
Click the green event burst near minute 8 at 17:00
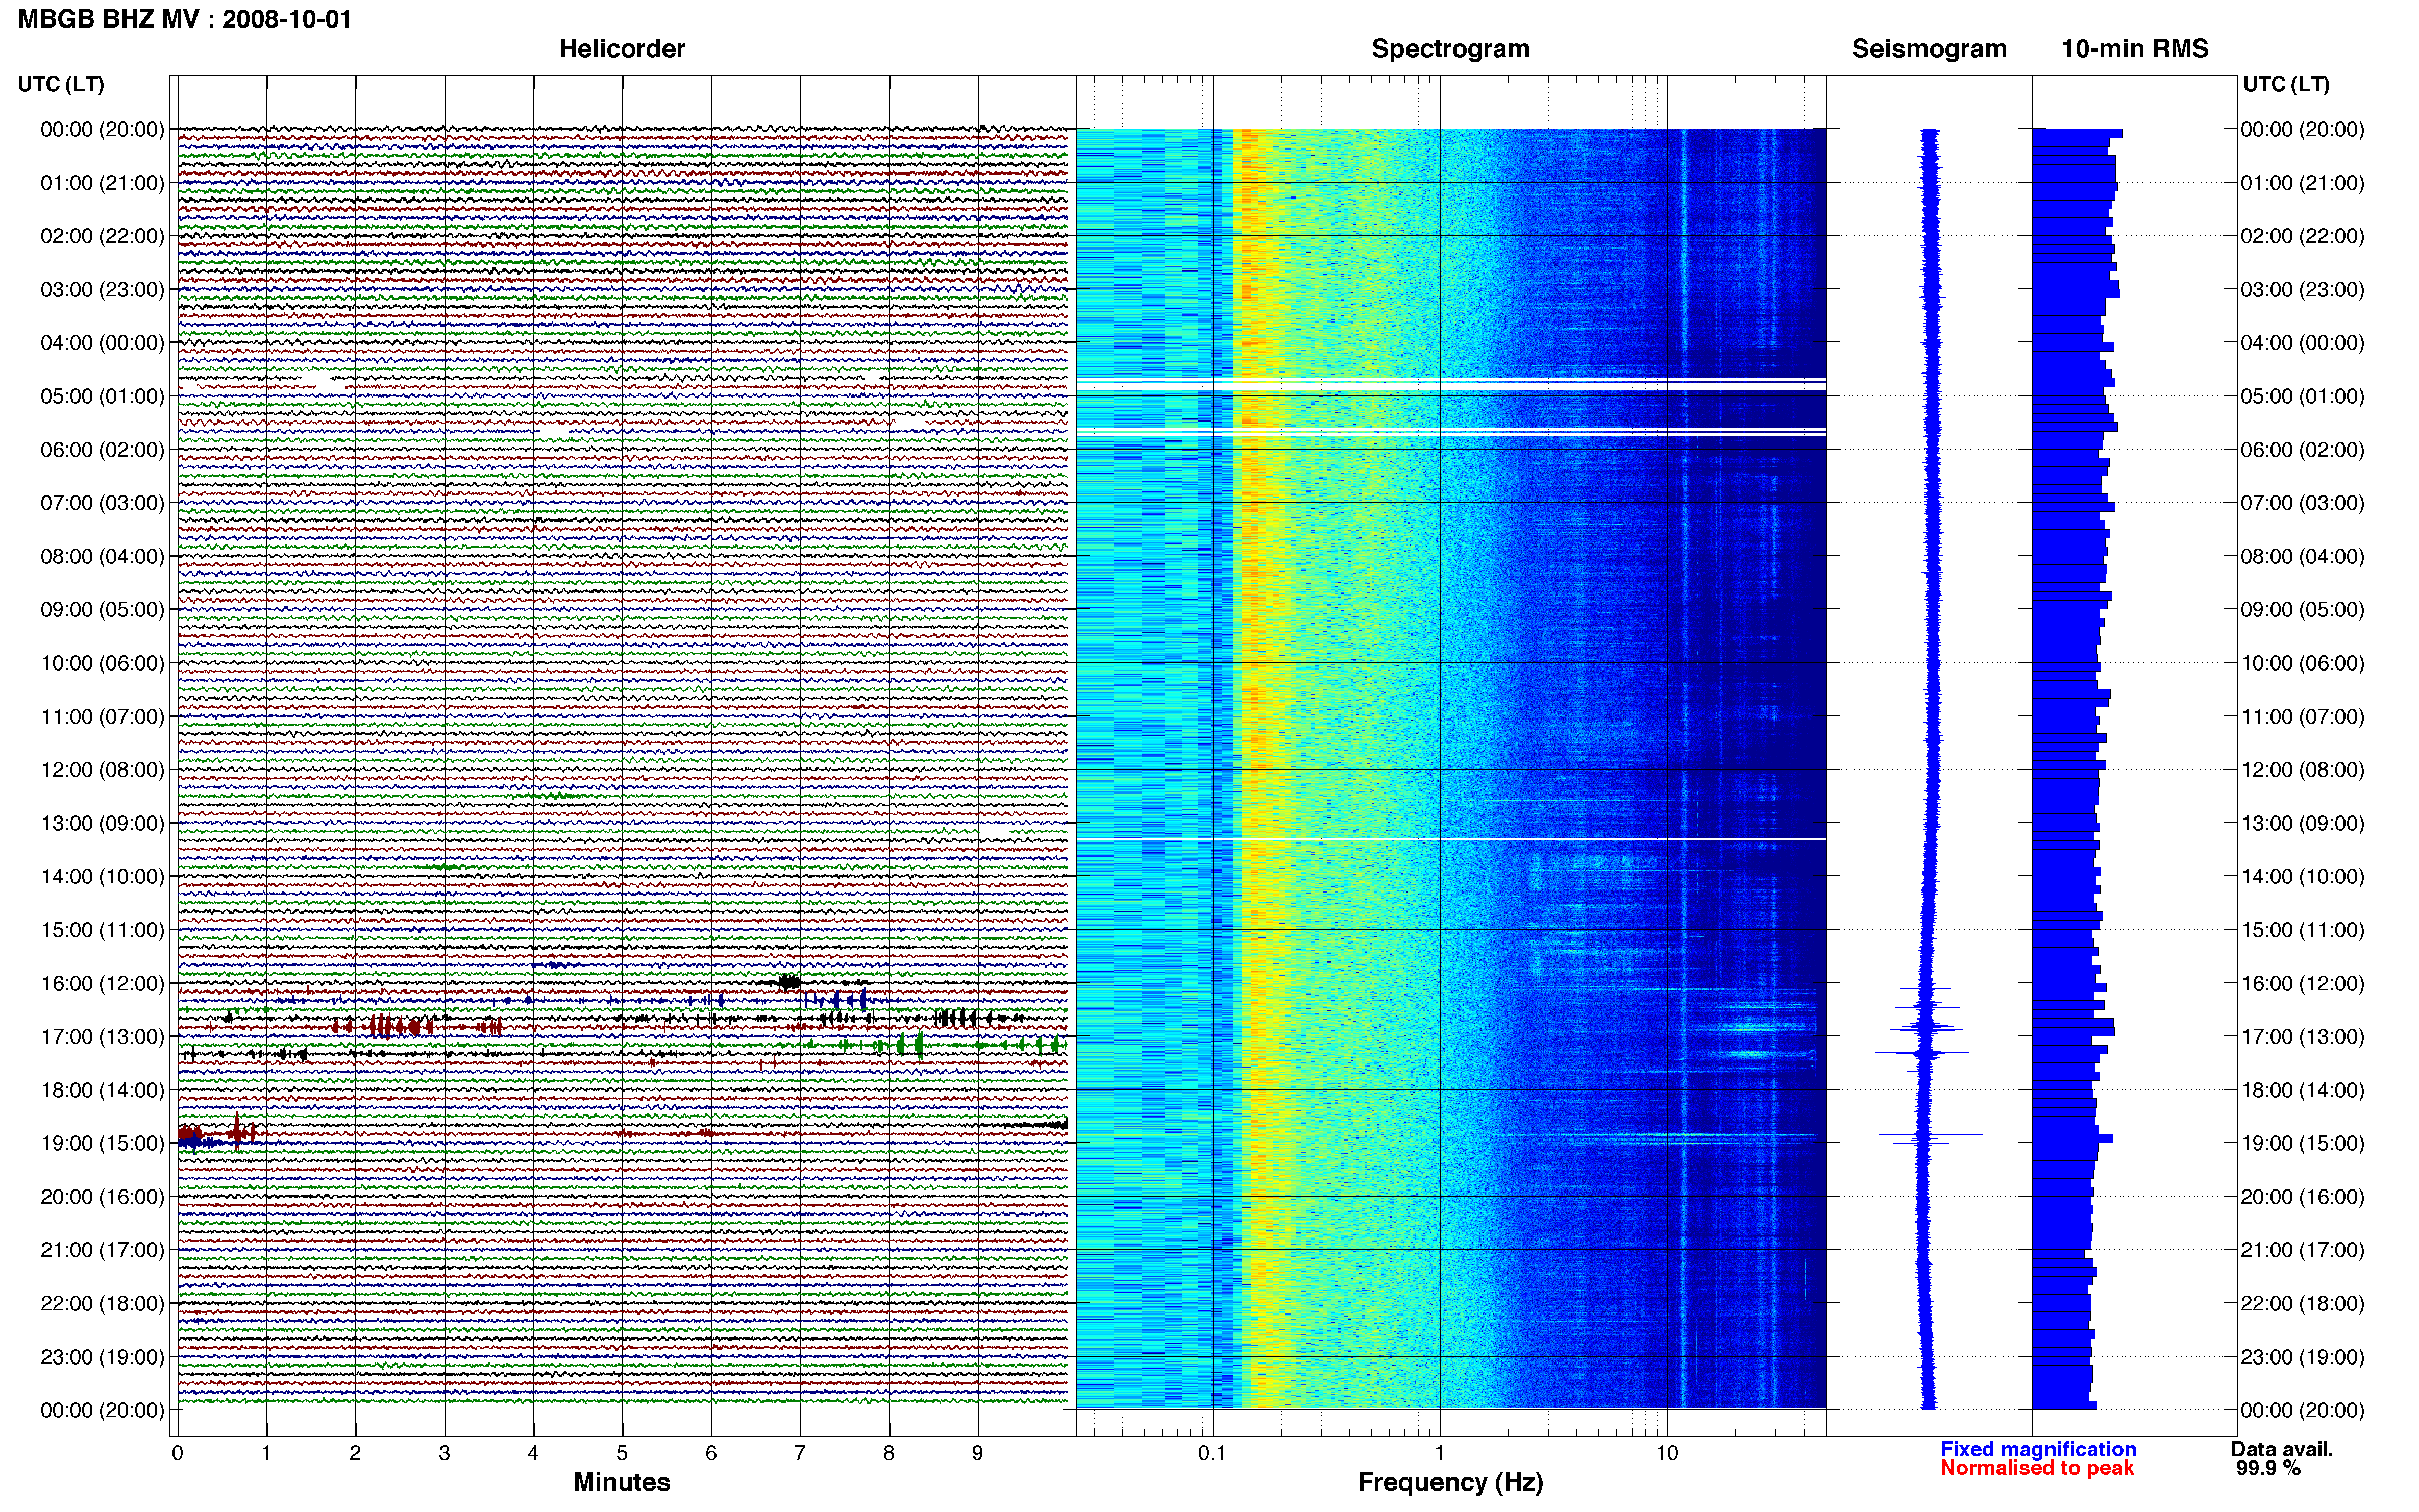(x=911, y=1045)
